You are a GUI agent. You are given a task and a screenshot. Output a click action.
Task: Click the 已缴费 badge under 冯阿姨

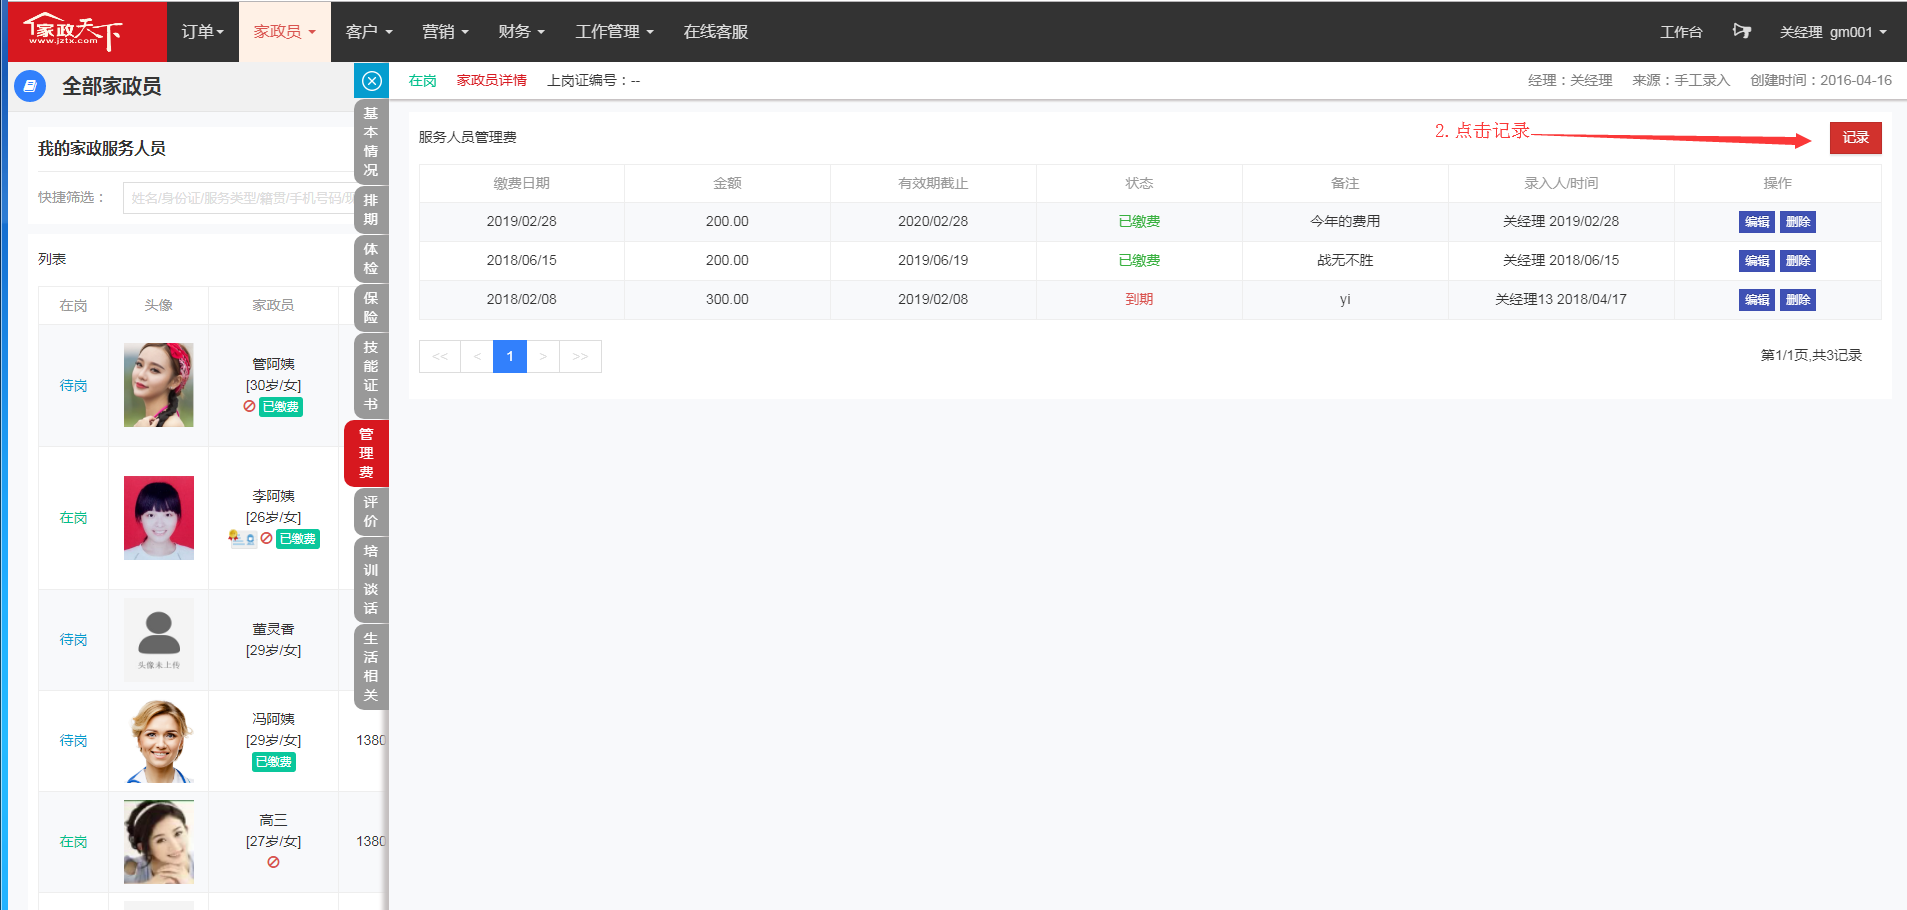[274, 762]
